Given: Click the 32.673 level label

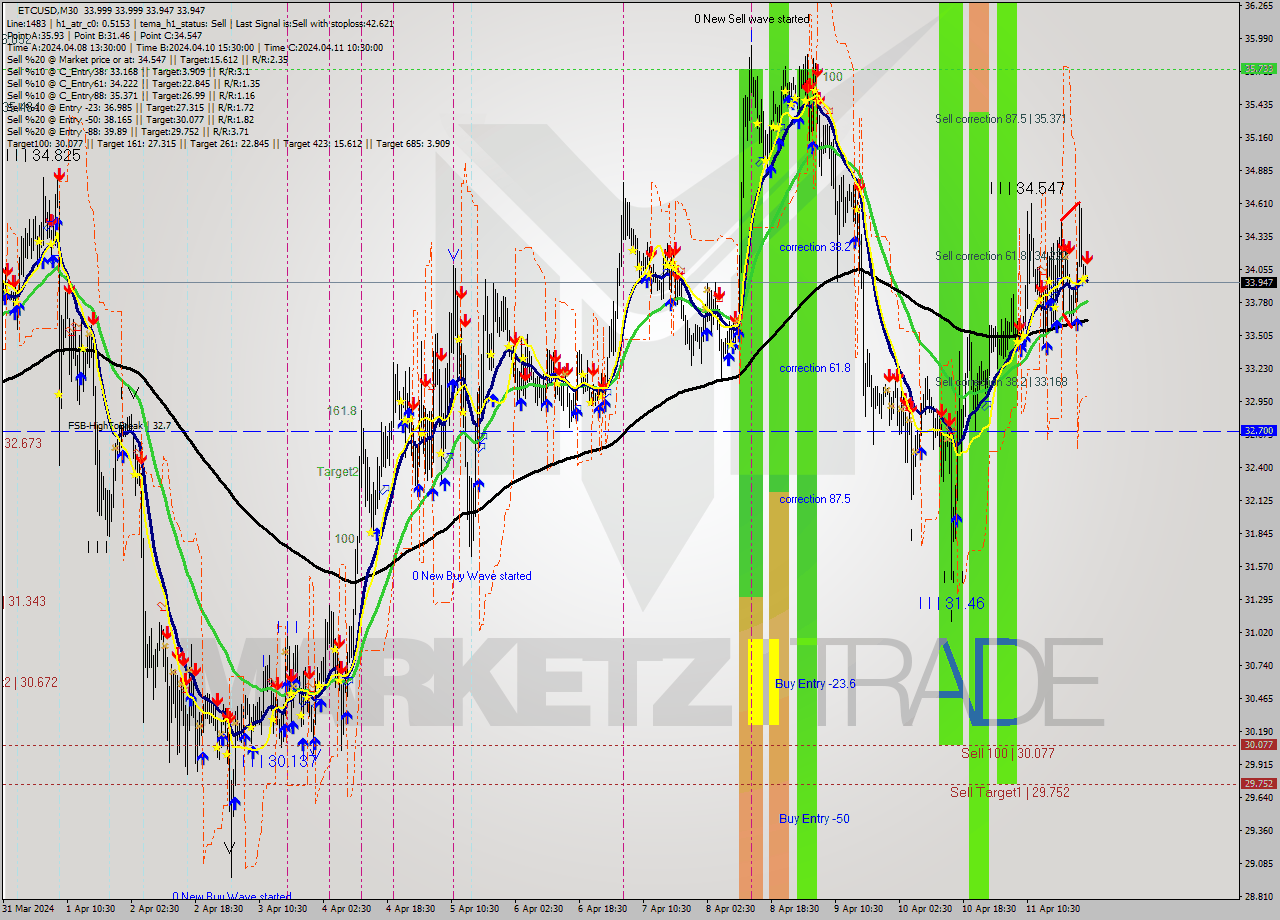Looking at the screenshot, I should 23,443.
